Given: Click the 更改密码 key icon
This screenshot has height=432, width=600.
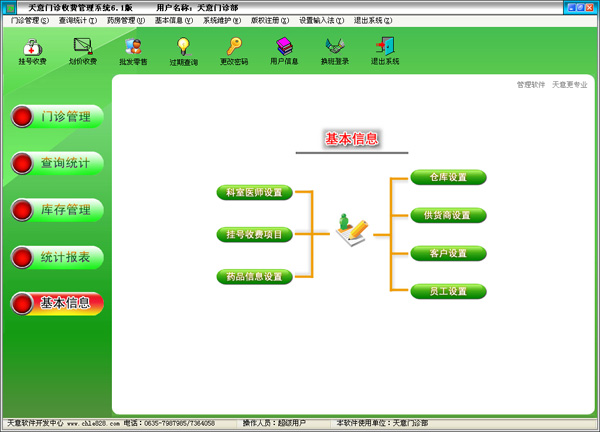Looking at the screenshot, I should coord(234,50).
